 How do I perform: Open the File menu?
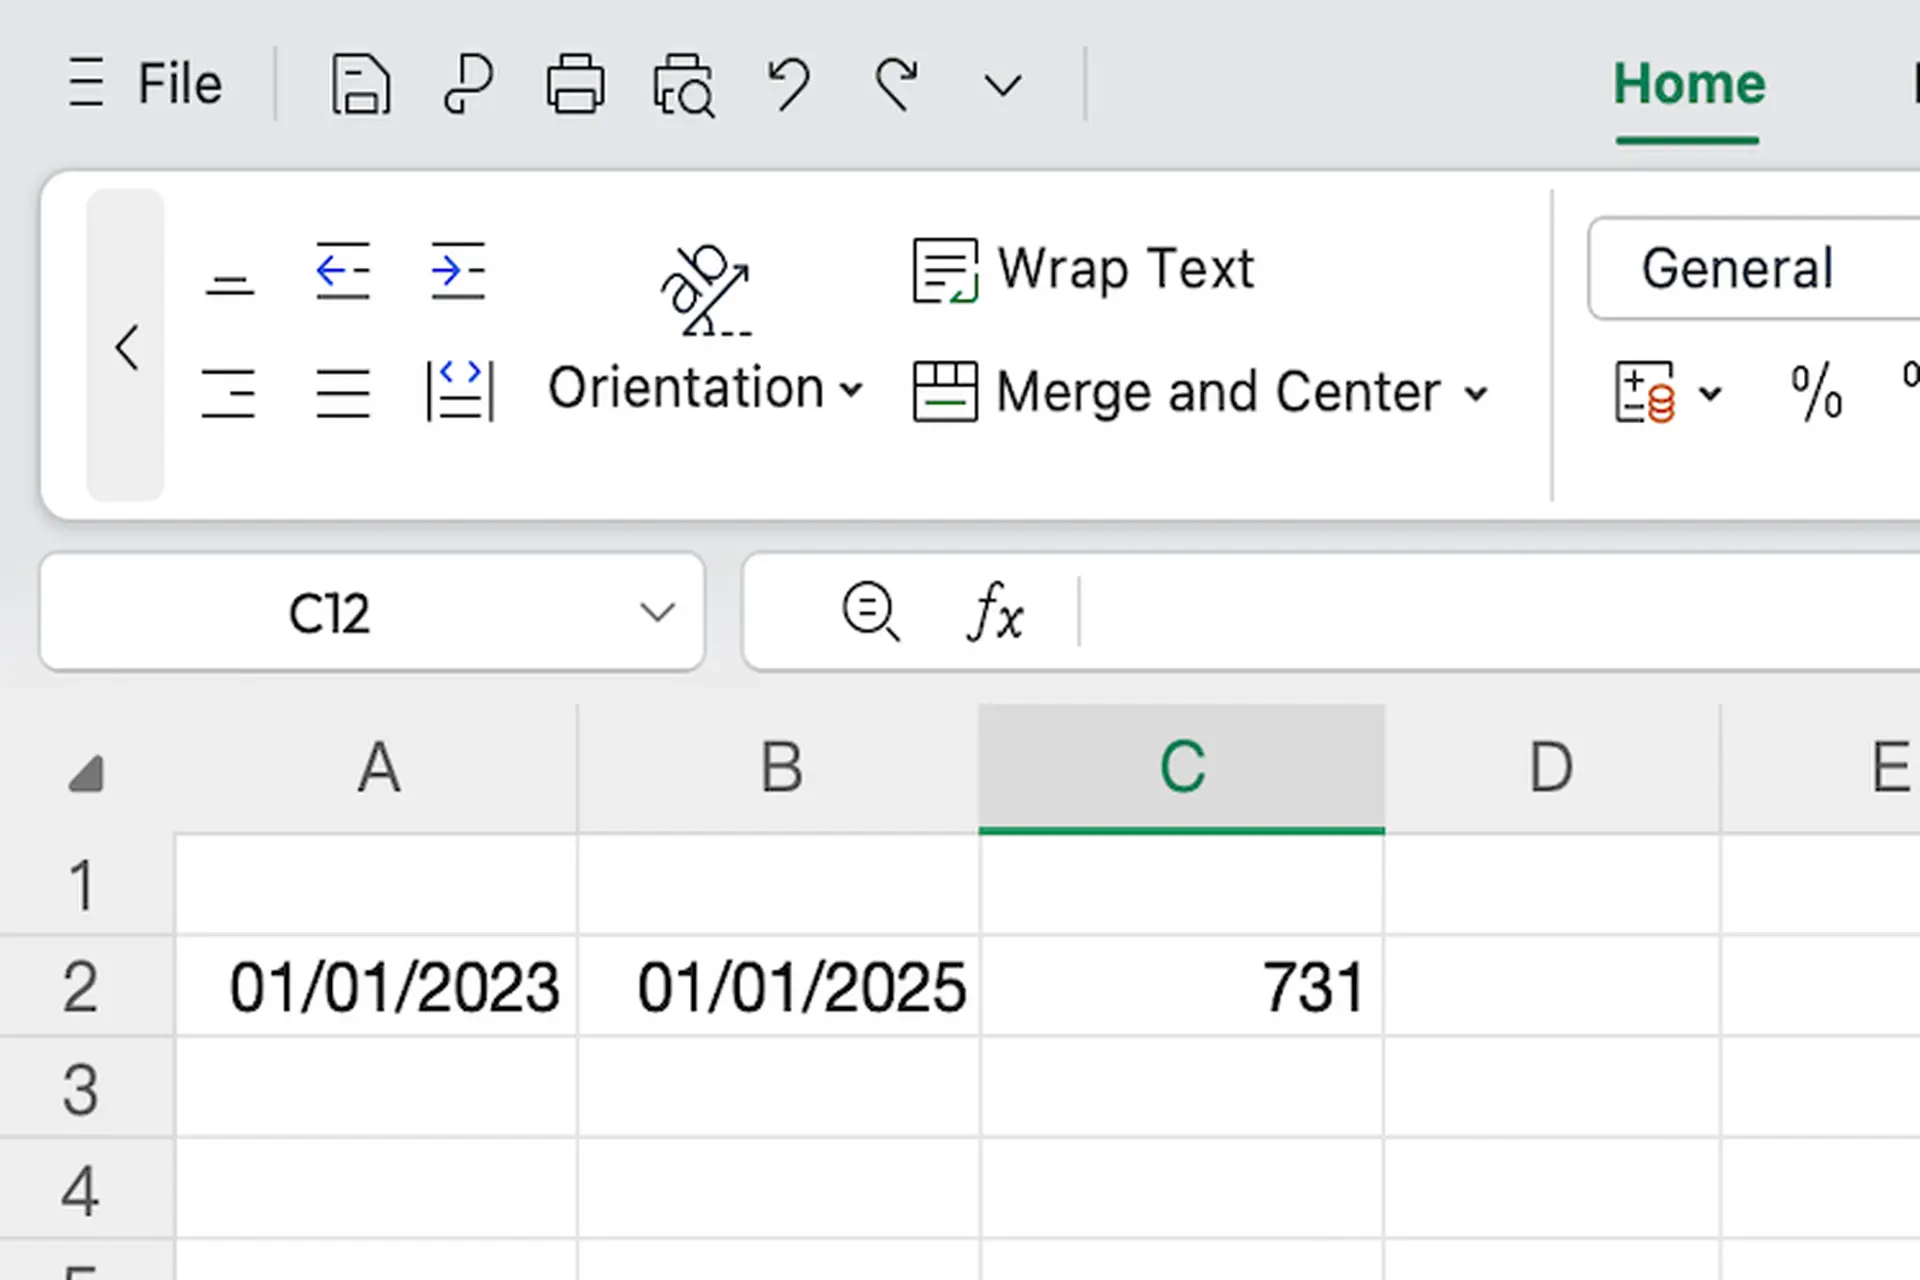180,83
